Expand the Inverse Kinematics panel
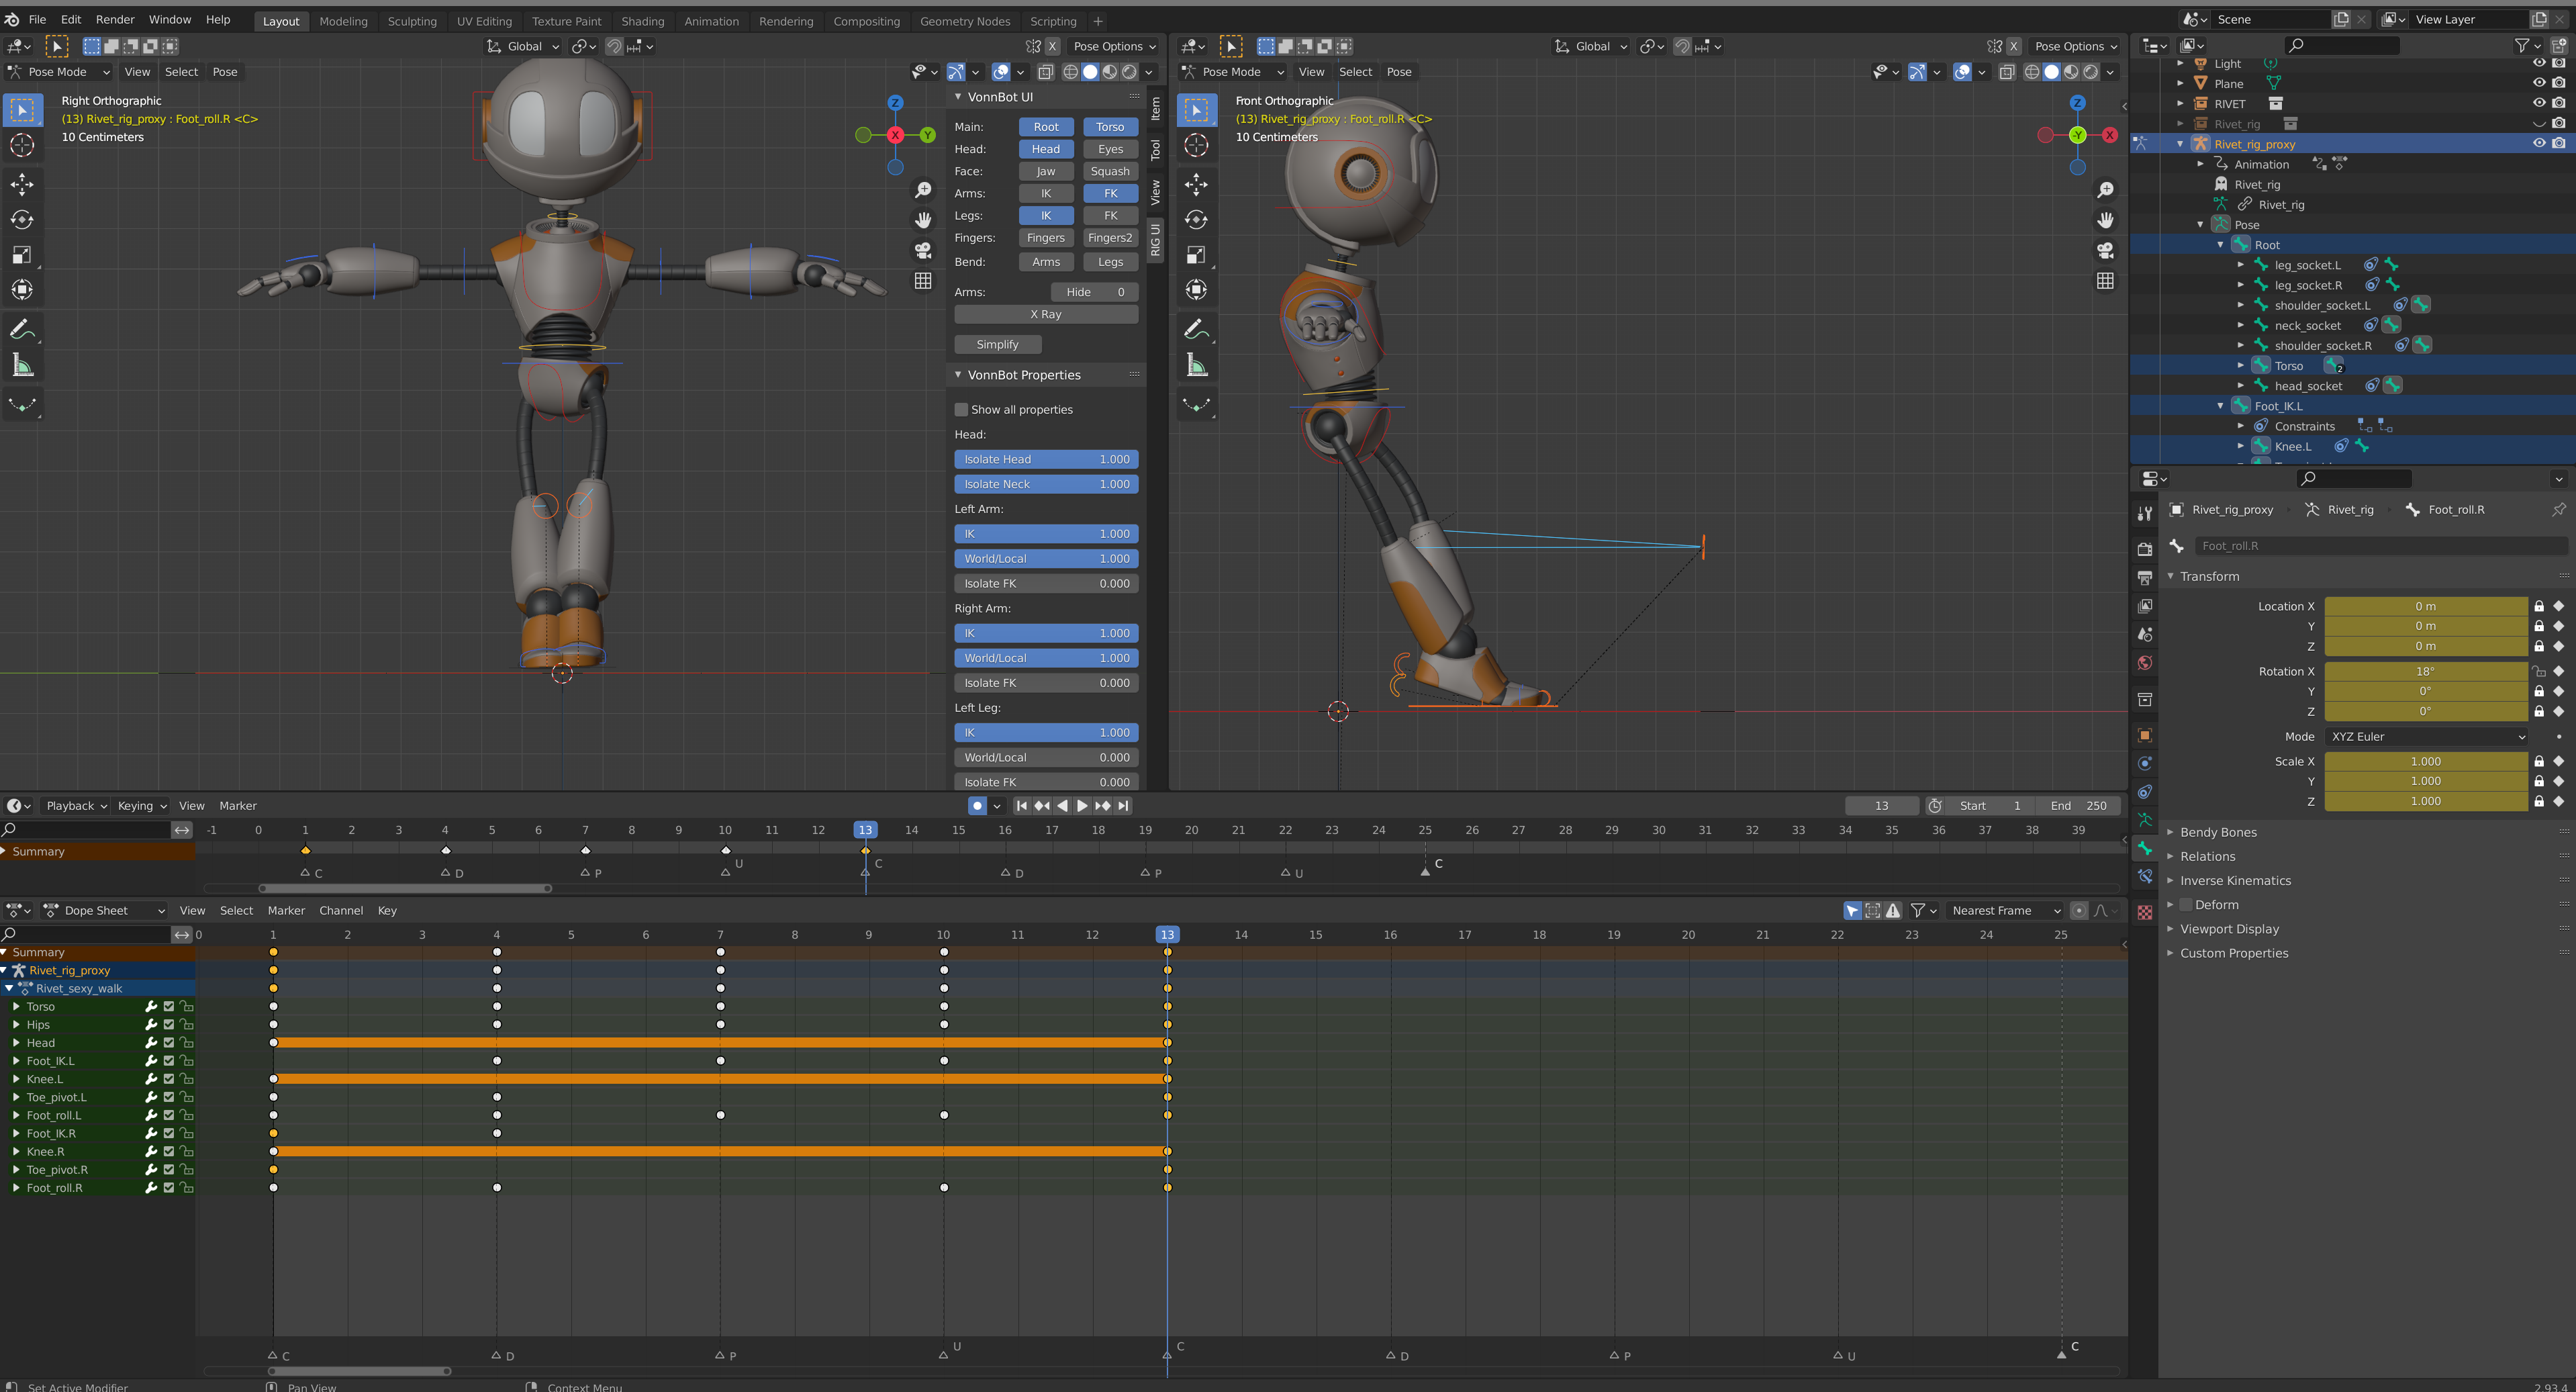The image size is (2576, 1392). point(2235,881)
